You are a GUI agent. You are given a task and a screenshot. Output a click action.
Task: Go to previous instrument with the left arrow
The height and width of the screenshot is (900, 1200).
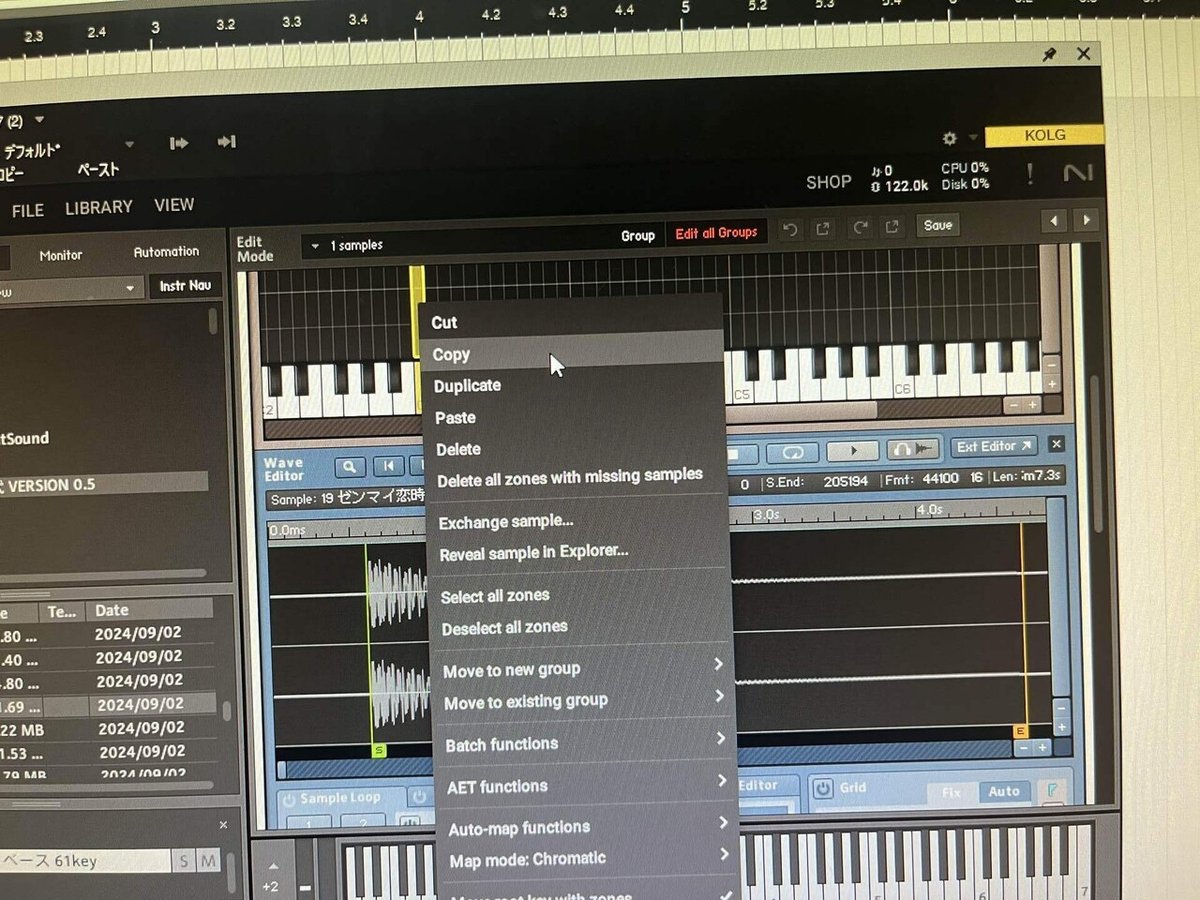1053,221
